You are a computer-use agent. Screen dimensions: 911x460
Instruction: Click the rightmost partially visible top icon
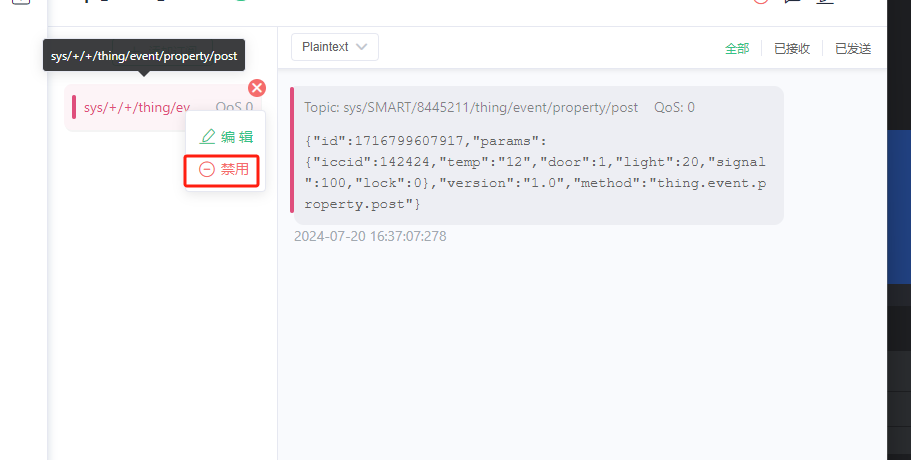pos(825,2)
